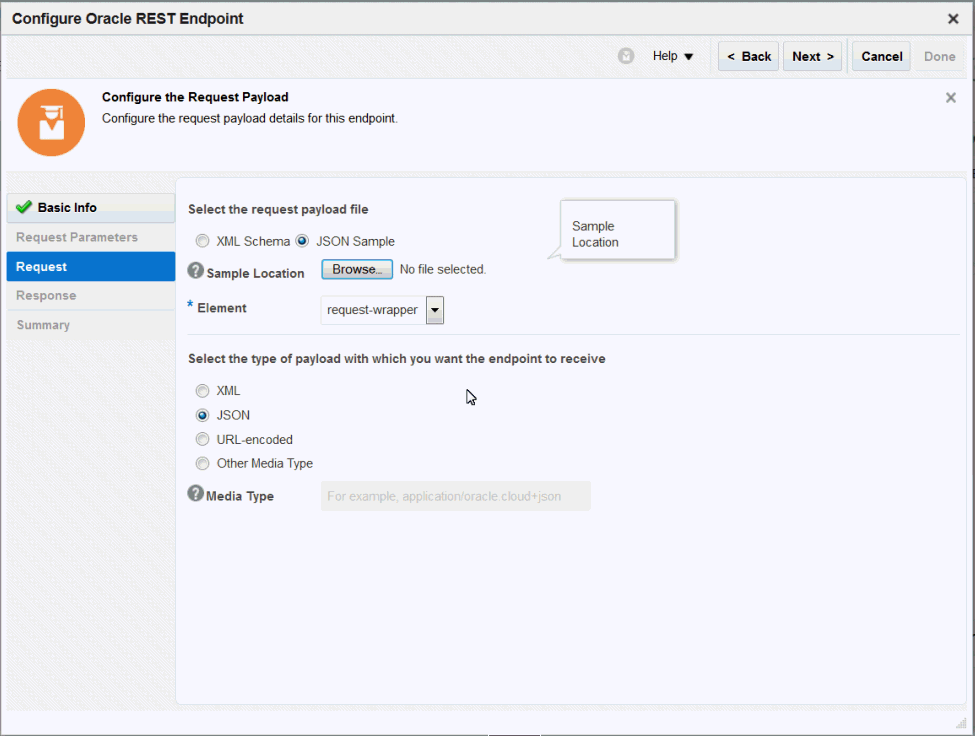Go to the Summary step
975x736 pixels.
click(91, 325)
